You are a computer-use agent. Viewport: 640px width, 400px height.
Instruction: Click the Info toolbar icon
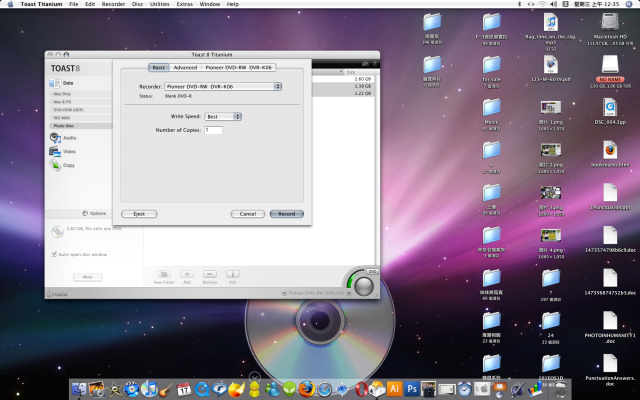(233, 274)
